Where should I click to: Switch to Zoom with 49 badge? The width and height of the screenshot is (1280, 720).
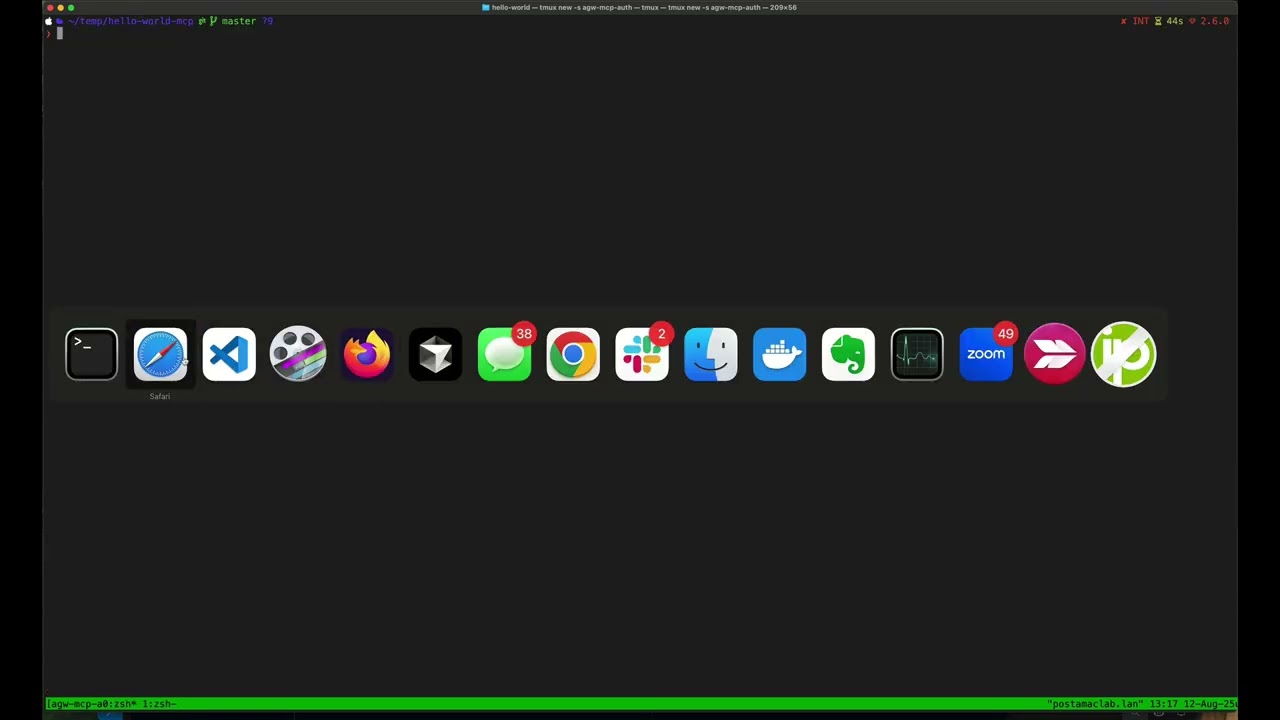986,354
